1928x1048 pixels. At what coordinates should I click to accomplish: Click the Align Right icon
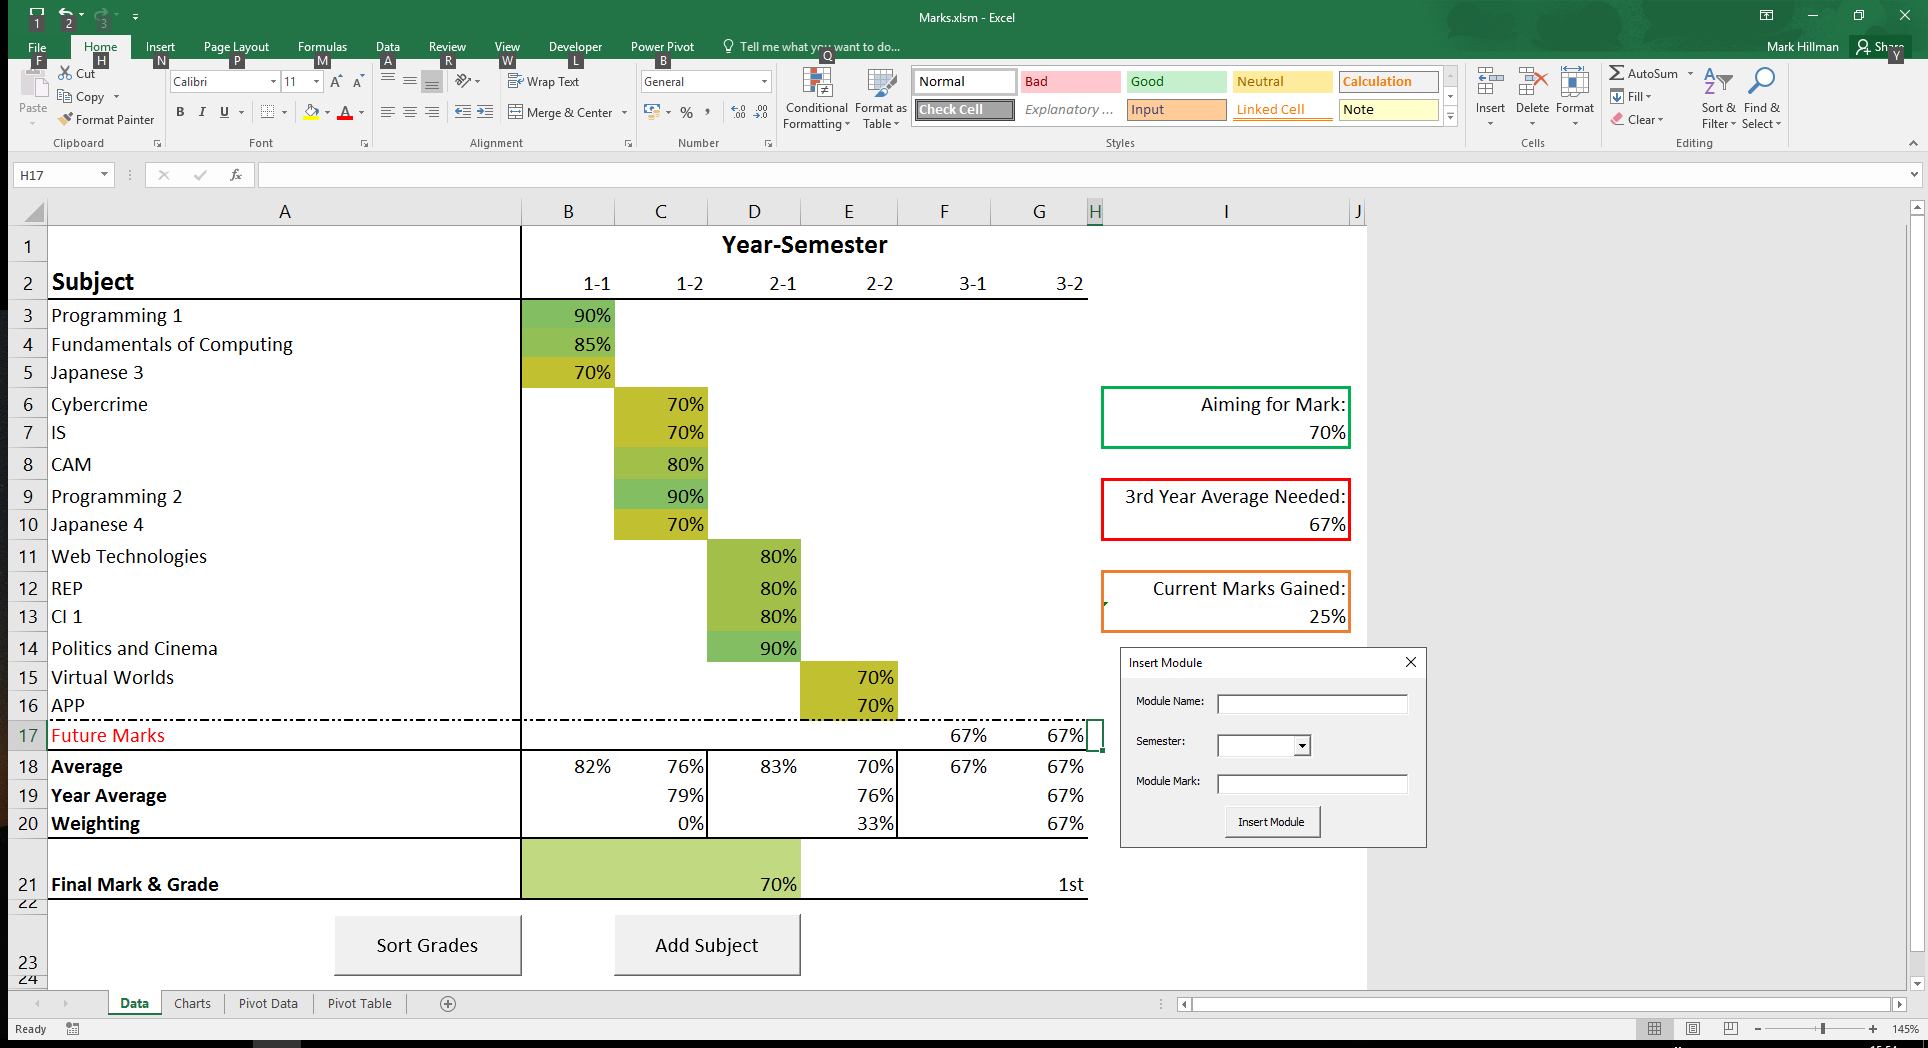(432, 112)
